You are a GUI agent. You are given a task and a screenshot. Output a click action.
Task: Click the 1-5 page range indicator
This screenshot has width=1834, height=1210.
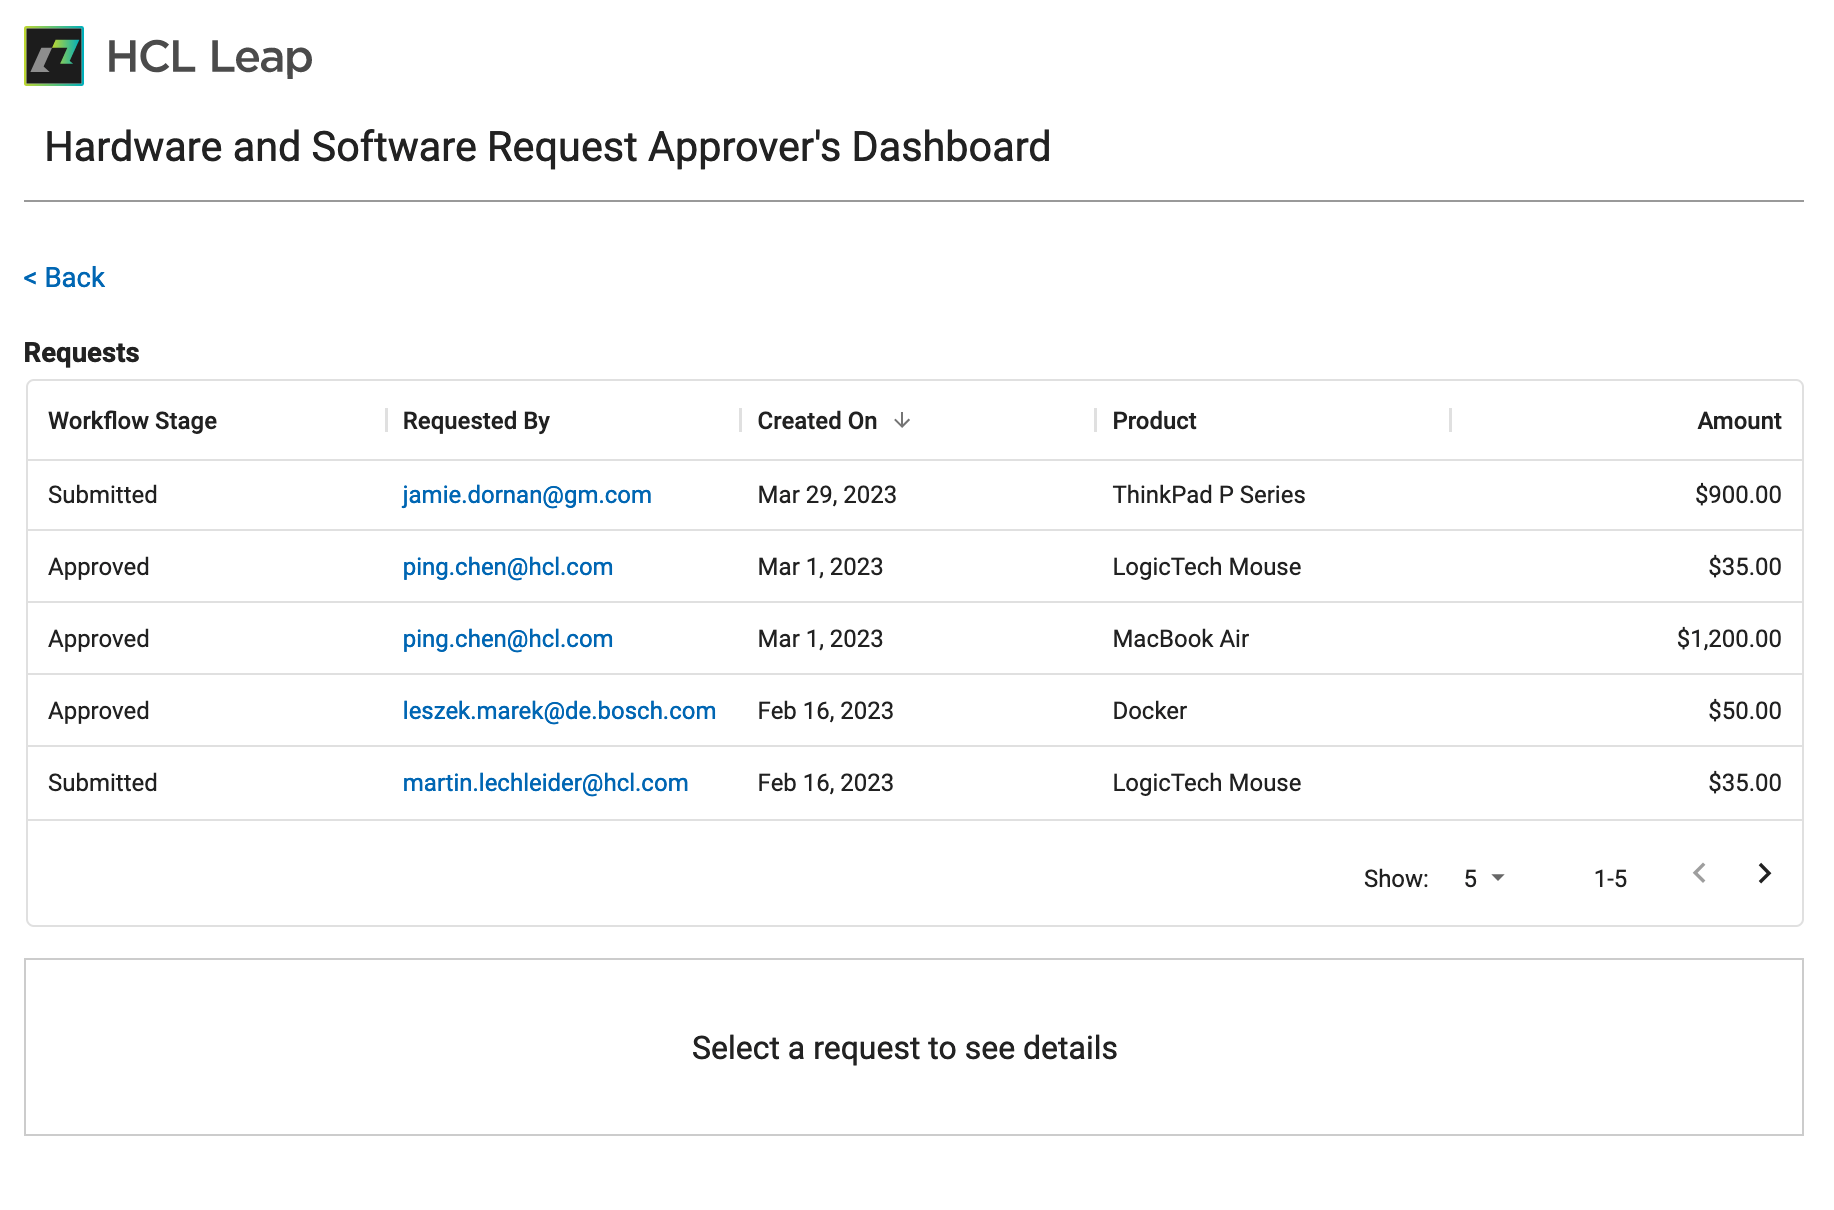1610,879
